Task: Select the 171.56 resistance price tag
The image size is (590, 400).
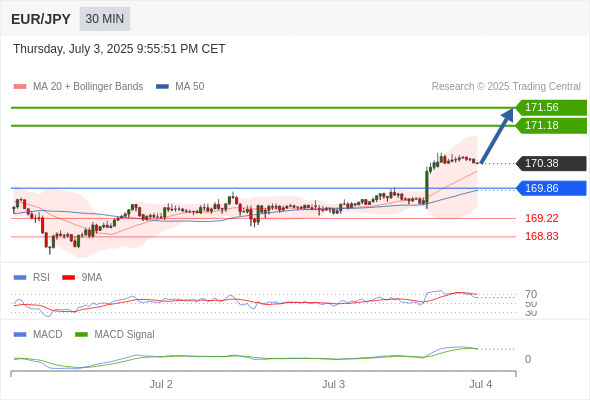Action: click(x=551, y=107)
